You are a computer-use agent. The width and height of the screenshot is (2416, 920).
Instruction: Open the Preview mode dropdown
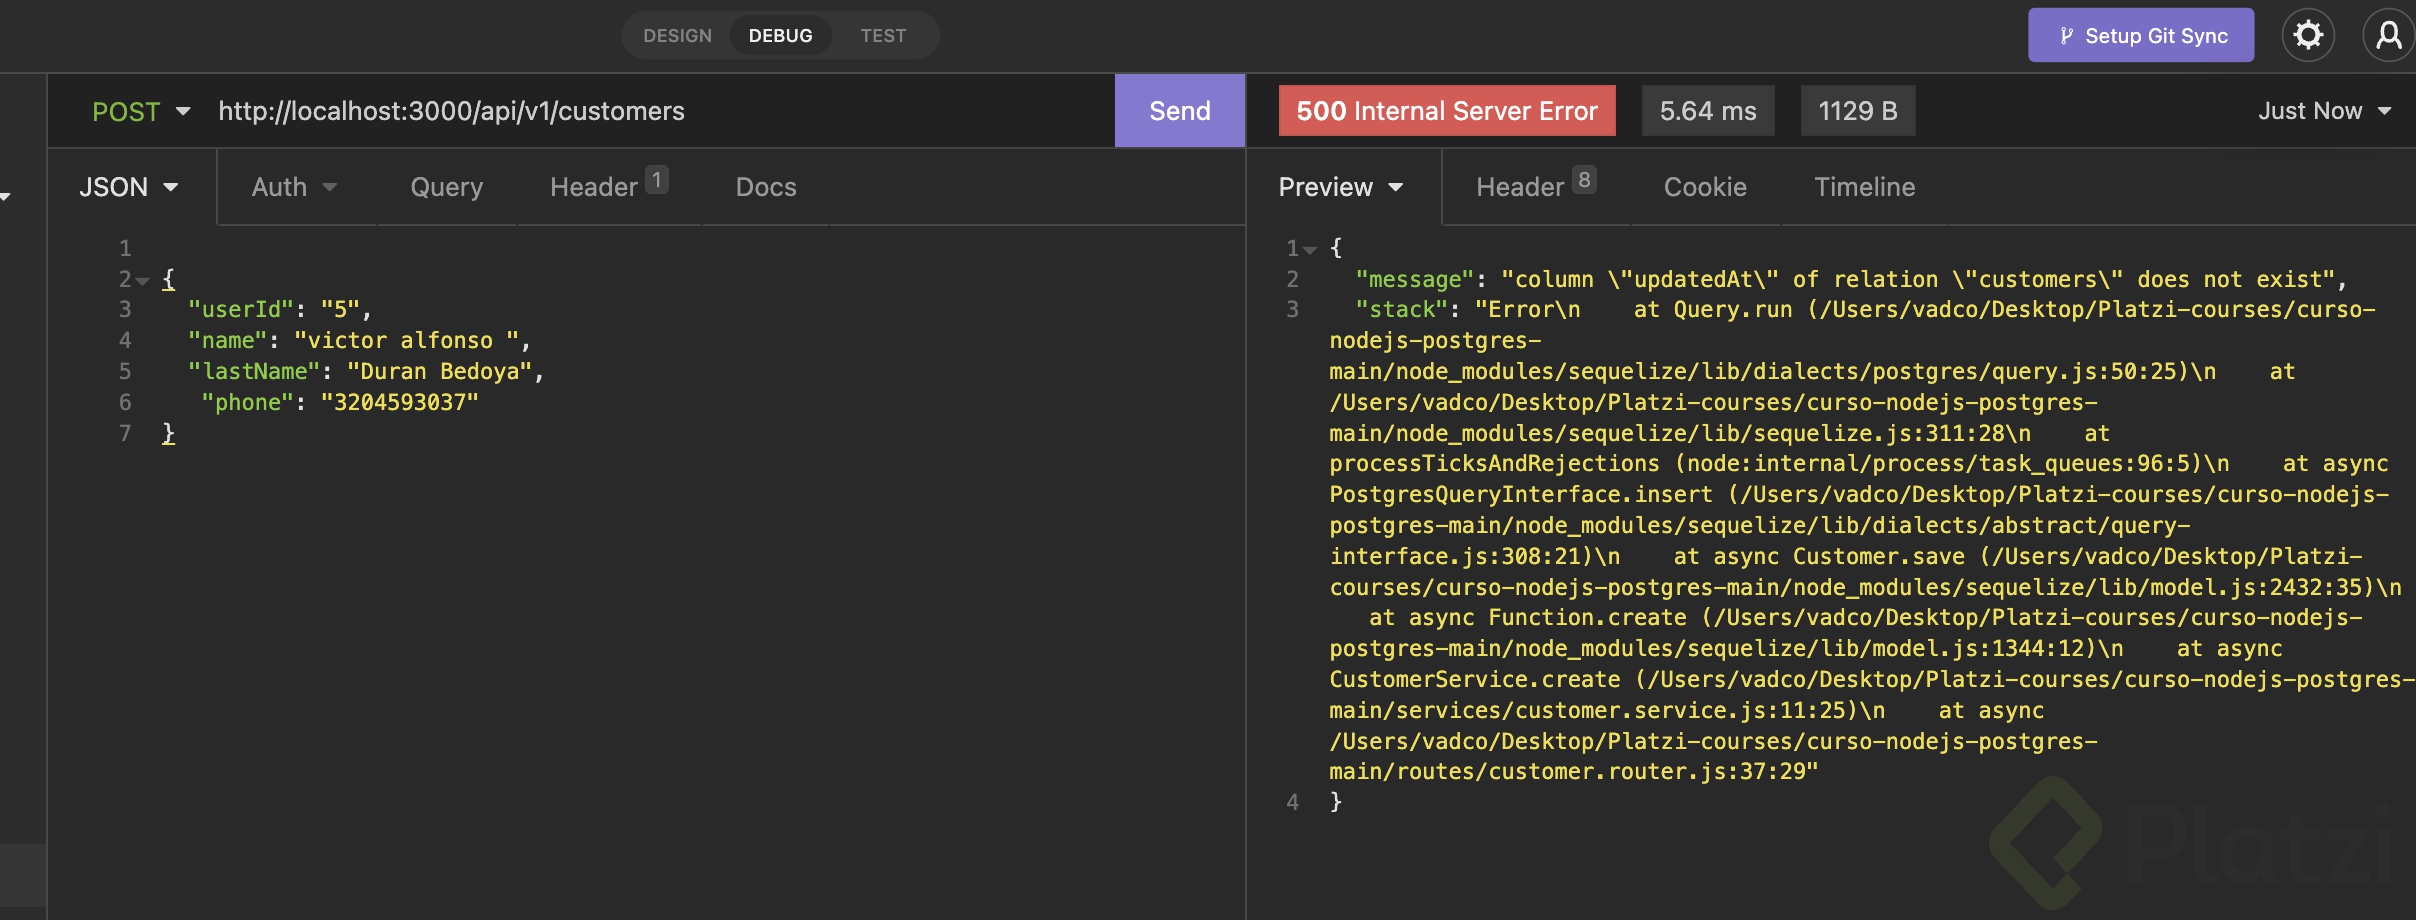(1341, 187)
